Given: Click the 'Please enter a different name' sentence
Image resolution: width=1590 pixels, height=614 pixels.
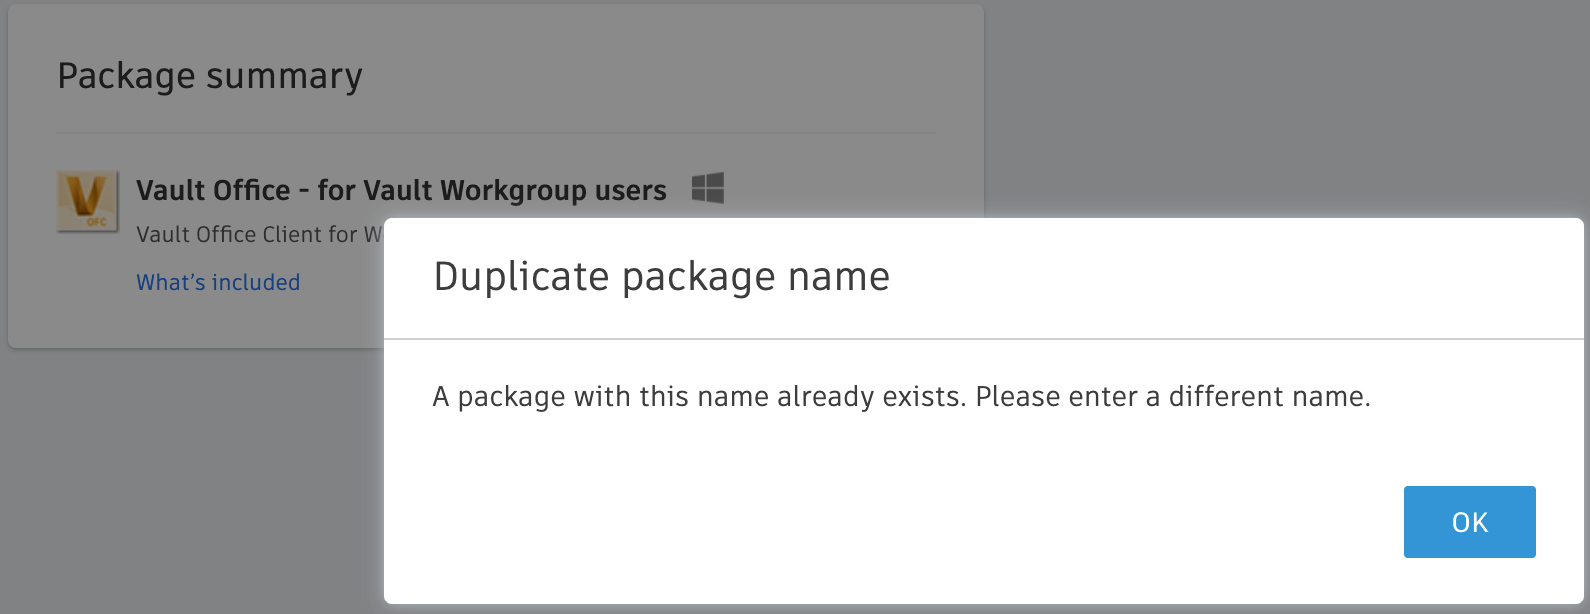Looking at the screenshot, I should coord(1172,397).
